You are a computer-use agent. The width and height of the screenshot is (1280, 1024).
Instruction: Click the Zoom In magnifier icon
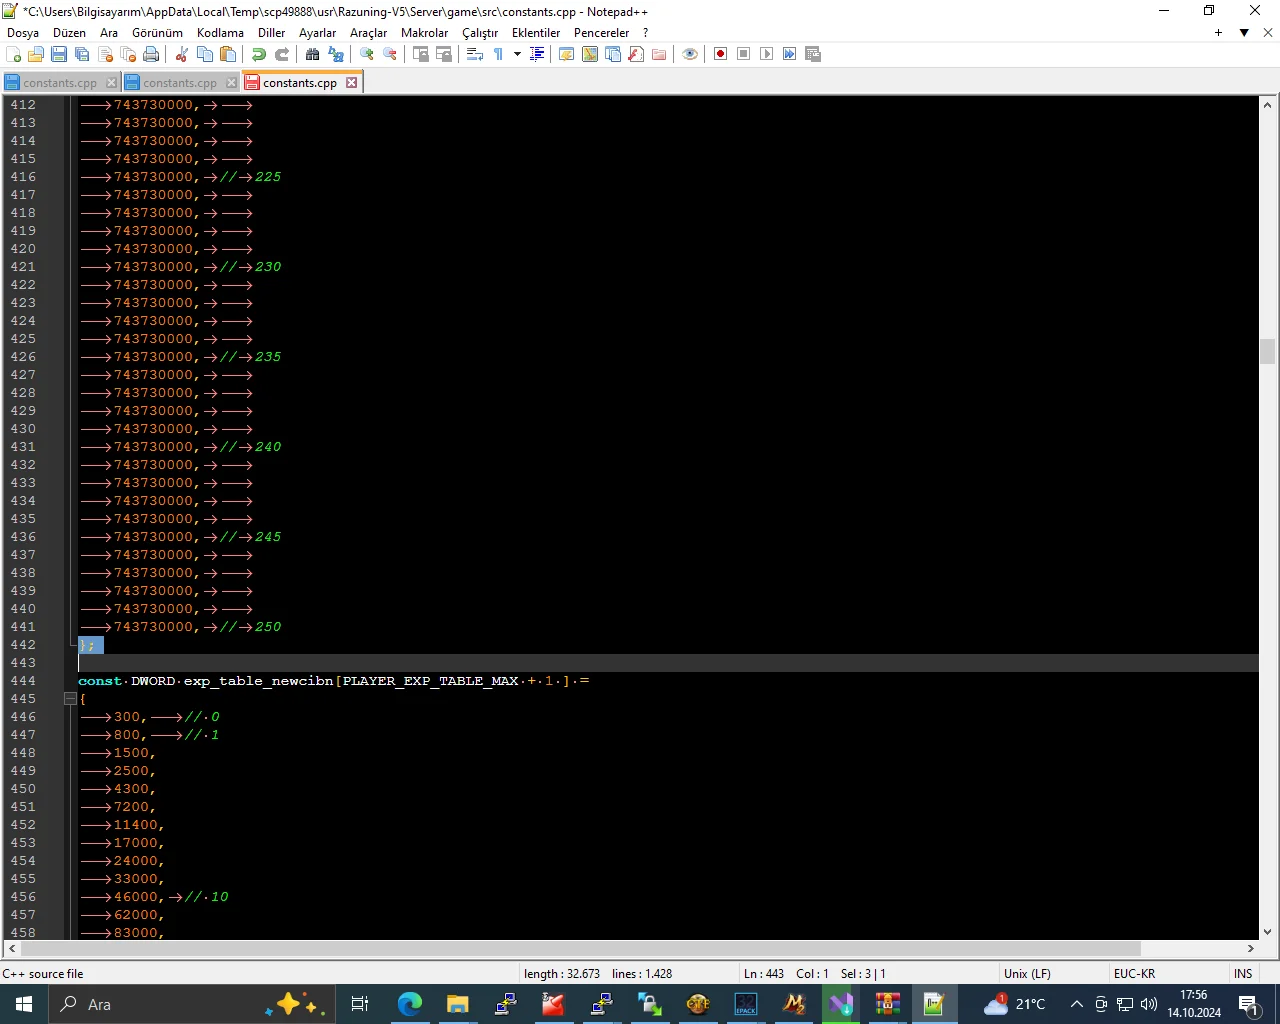click(x=367, y=54)
